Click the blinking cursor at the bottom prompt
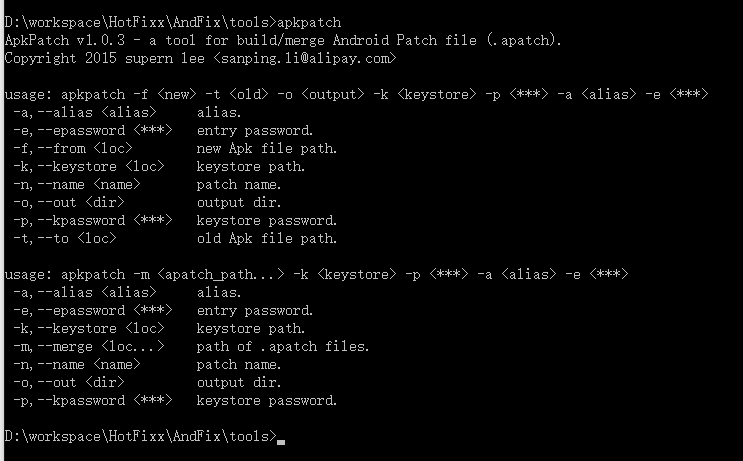Image resolution: width=743 pixels, height=461 pixels. 282,440
